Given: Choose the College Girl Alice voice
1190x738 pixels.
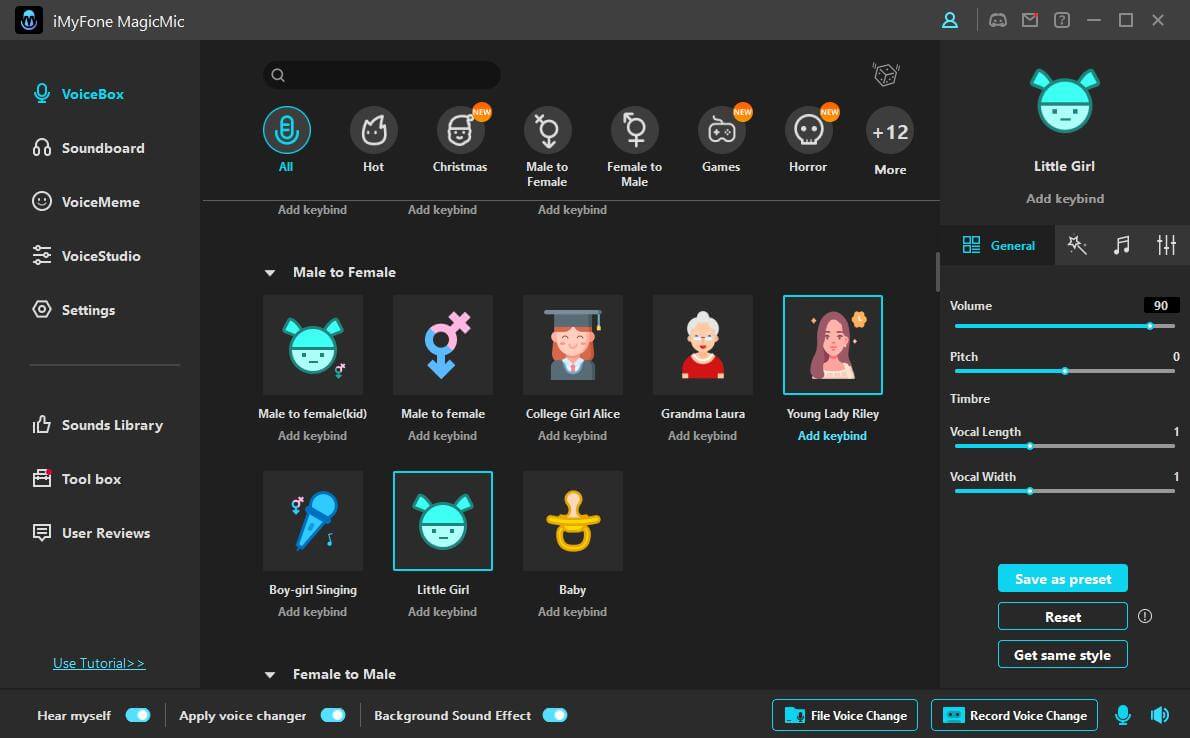Looking at the screenshot, I should [x=573, y=345].
